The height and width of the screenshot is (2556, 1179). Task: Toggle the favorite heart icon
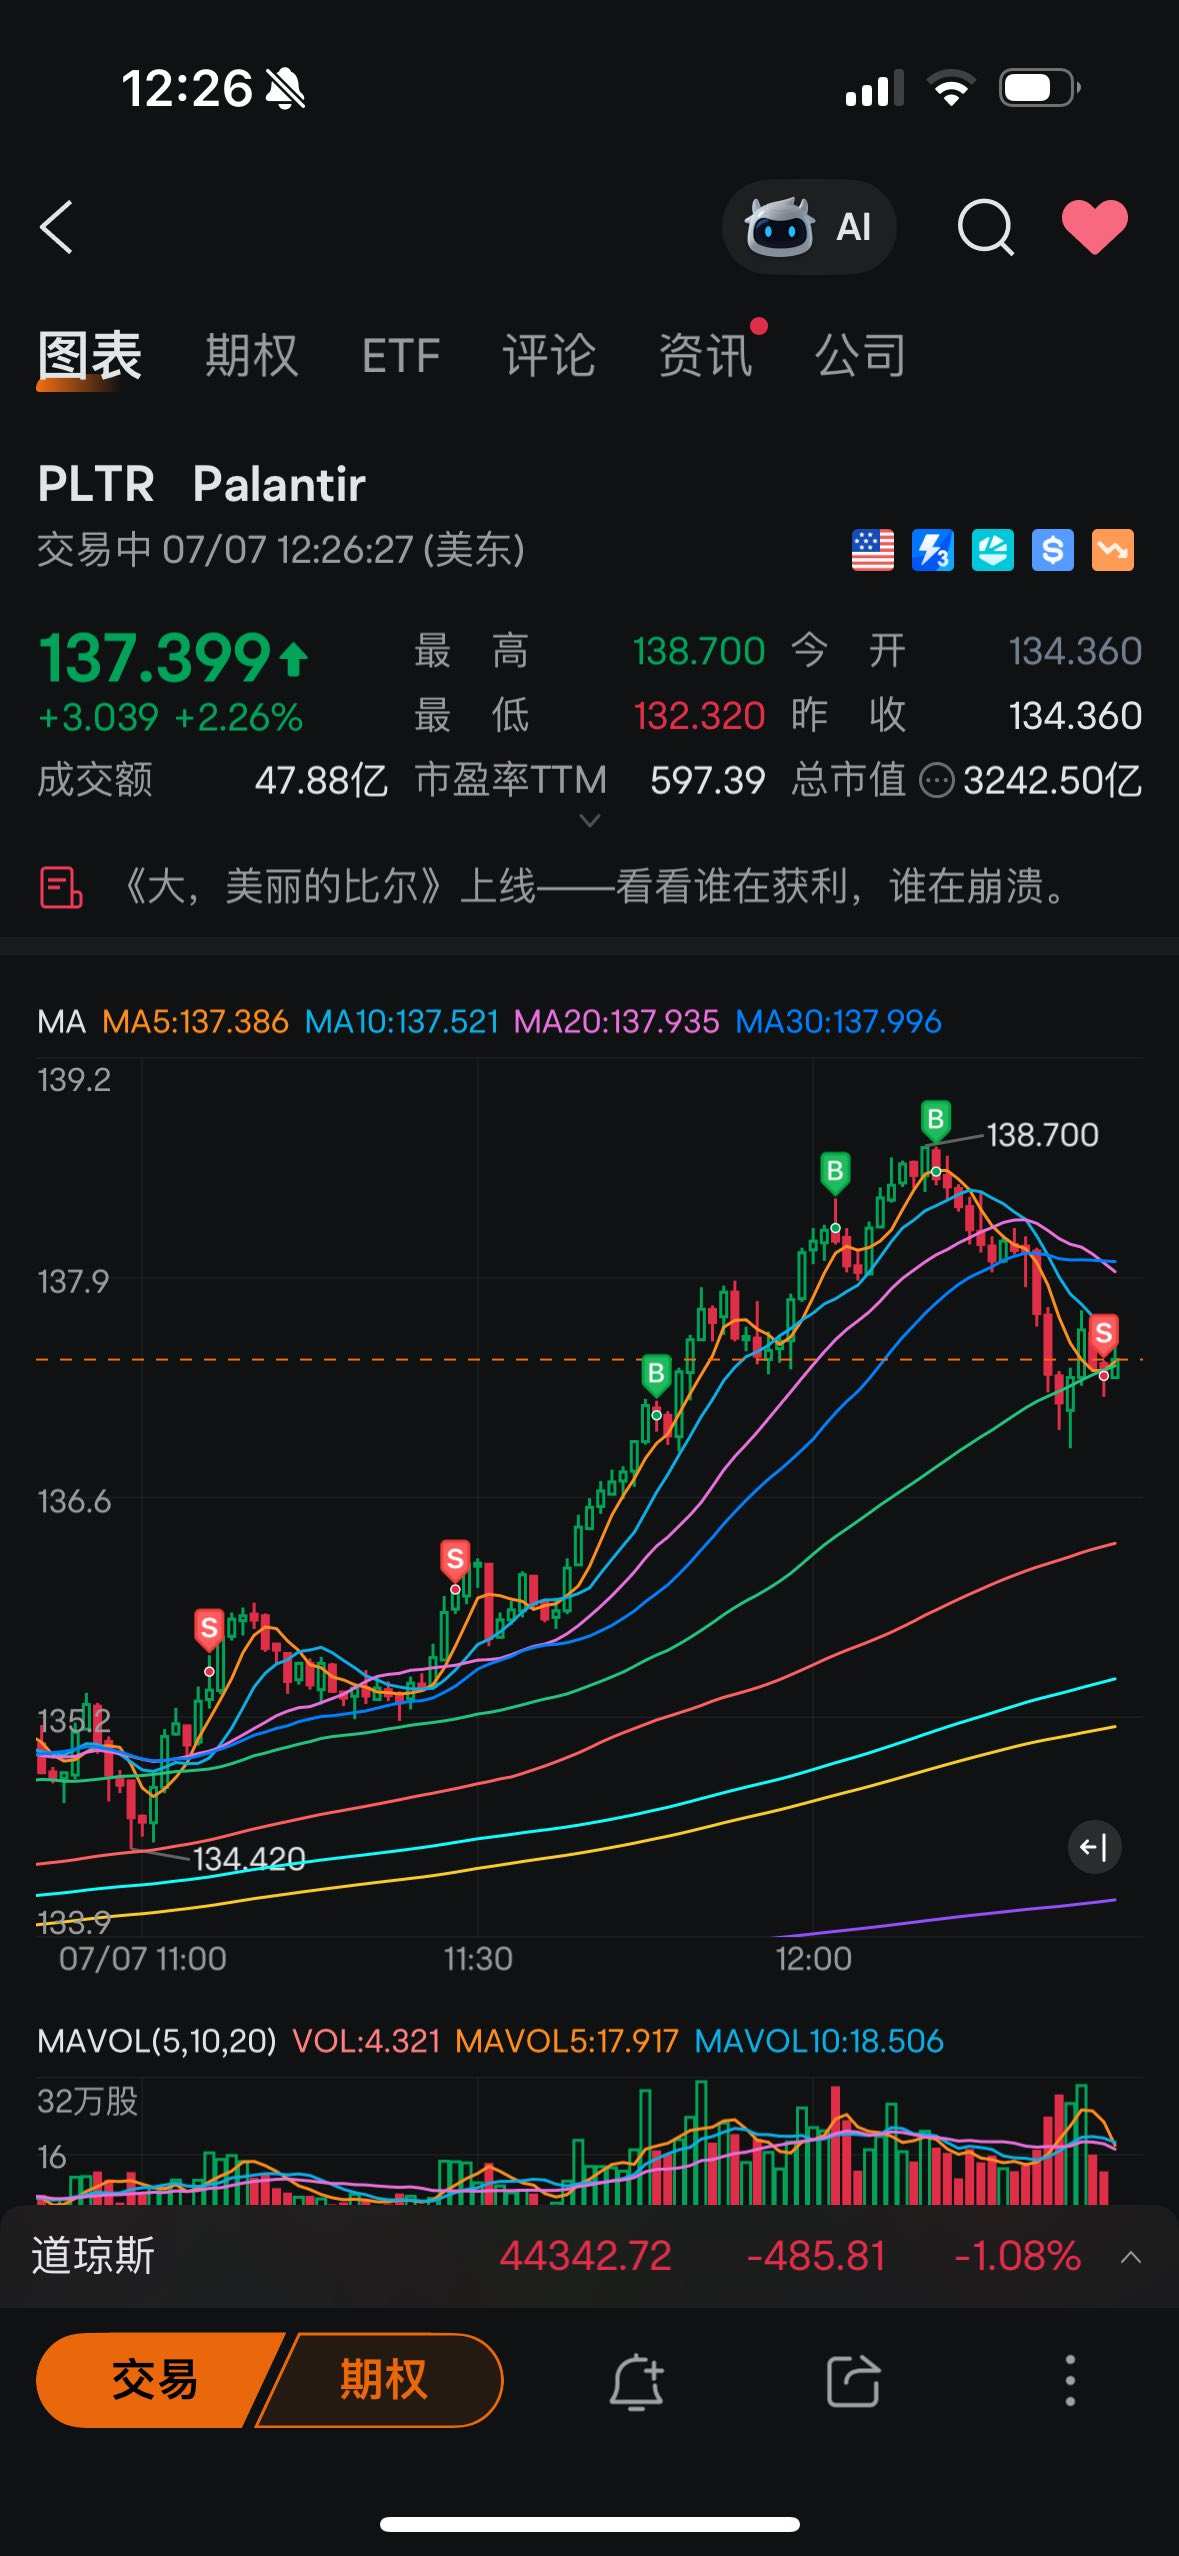click(x=1094, y=227)
